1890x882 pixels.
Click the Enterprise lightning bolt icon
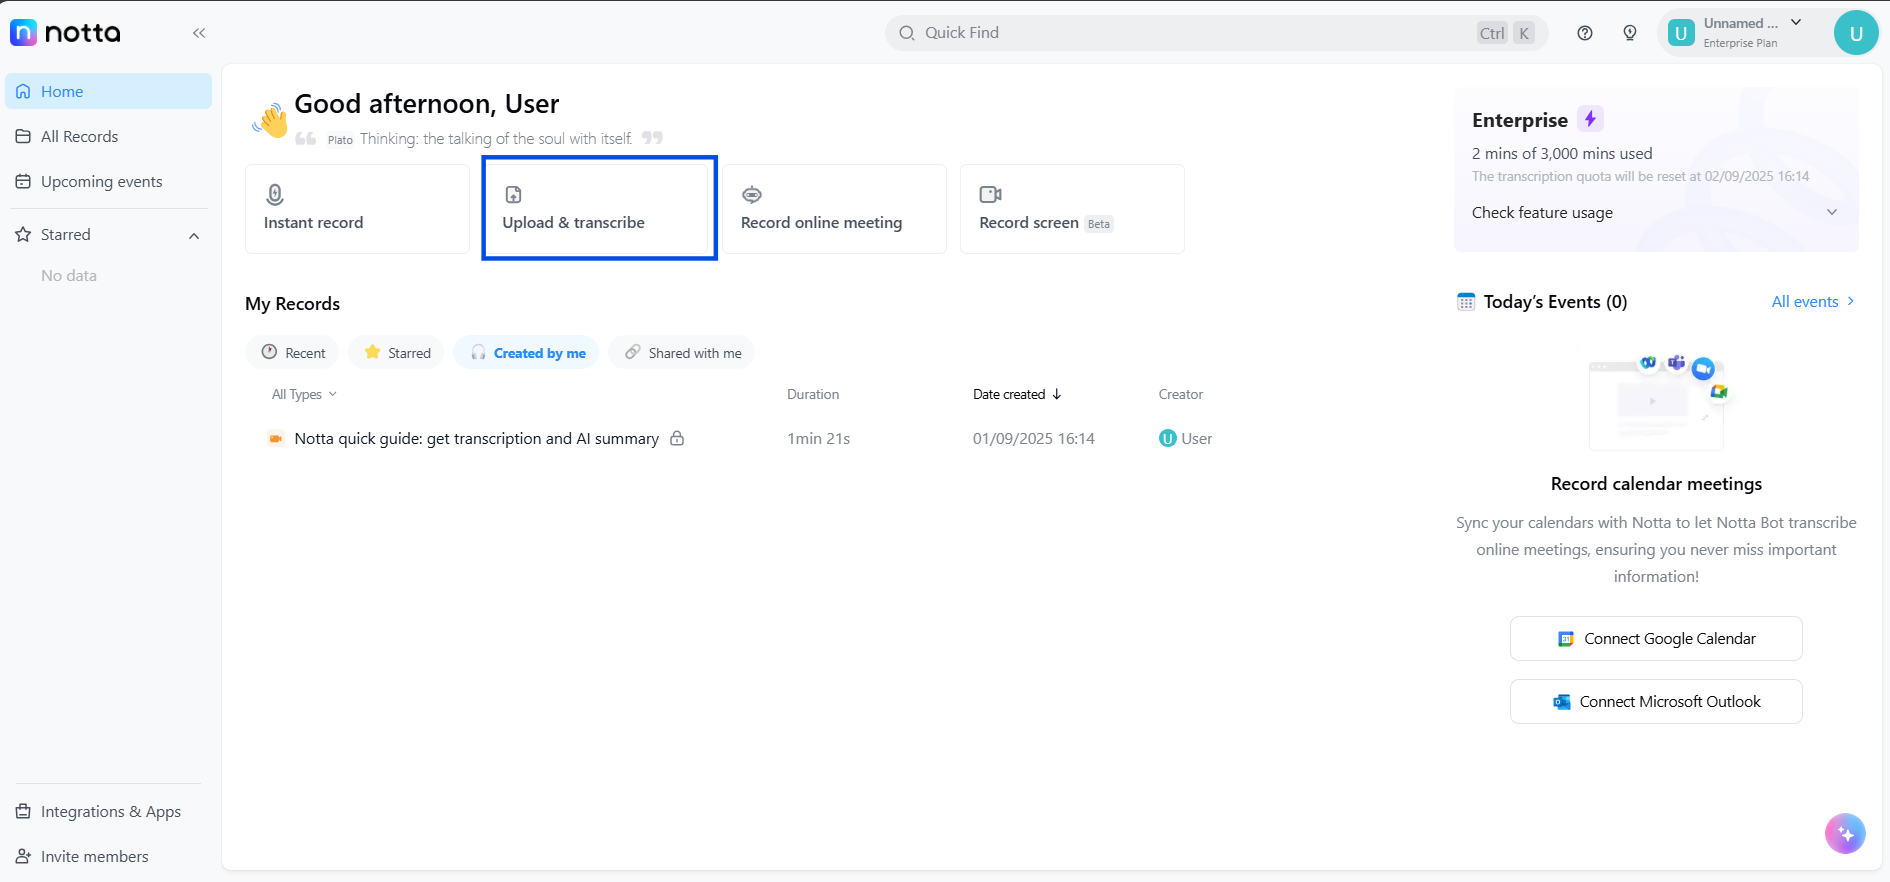(x=1590, y=119)
